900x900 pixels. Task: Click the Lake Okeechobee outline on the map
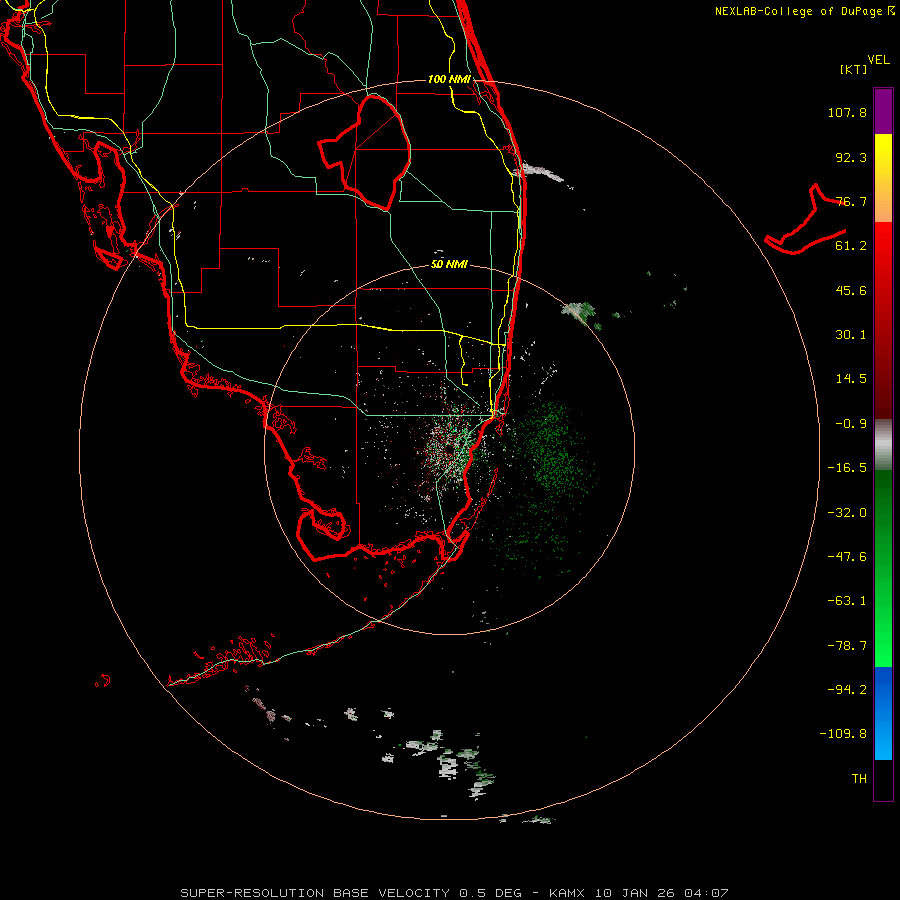[364, 152]
